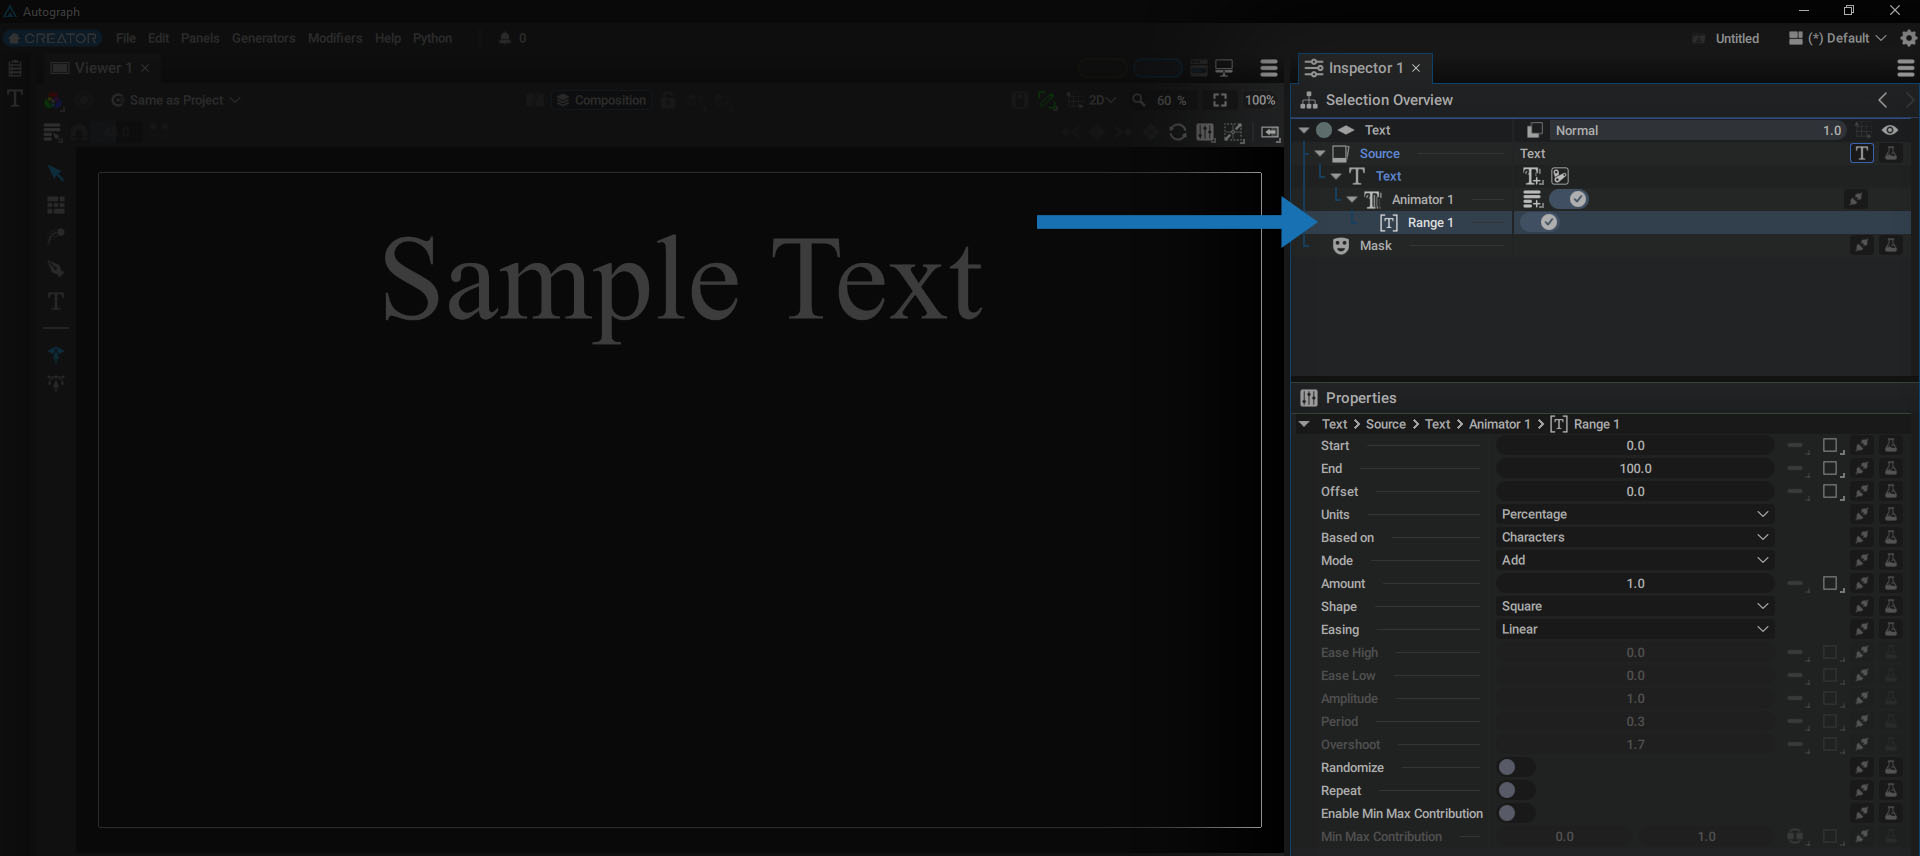
Task: Click the Start value slider
Action: (1635, 446)
